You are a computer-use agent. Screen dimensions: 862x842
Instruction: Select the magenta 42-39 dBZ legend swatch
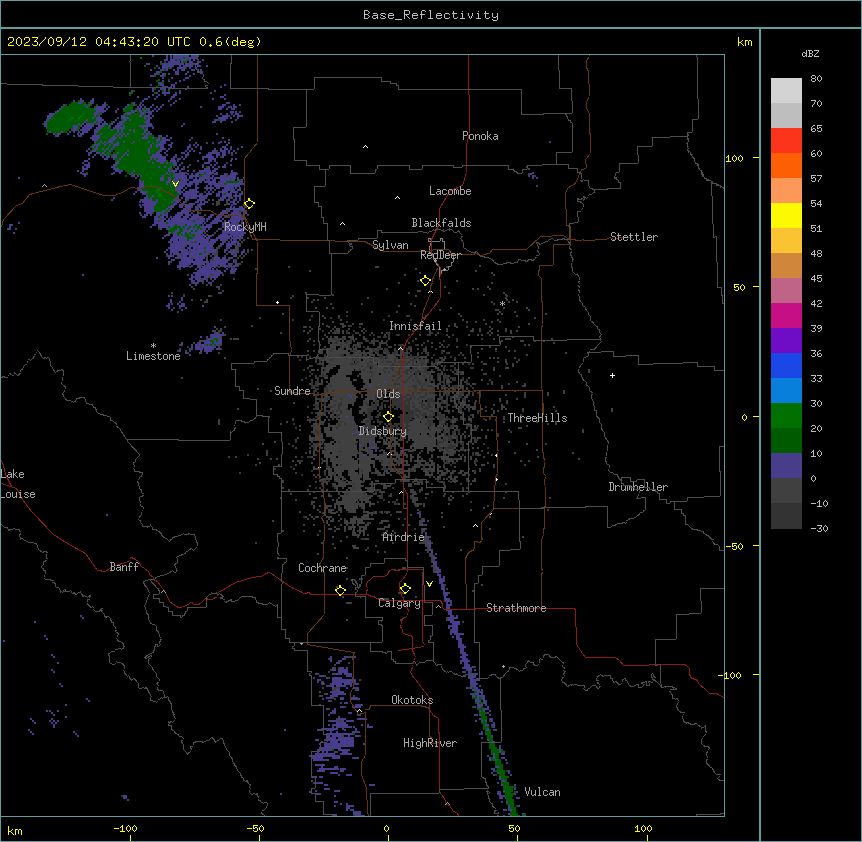[x=786, y=315]
